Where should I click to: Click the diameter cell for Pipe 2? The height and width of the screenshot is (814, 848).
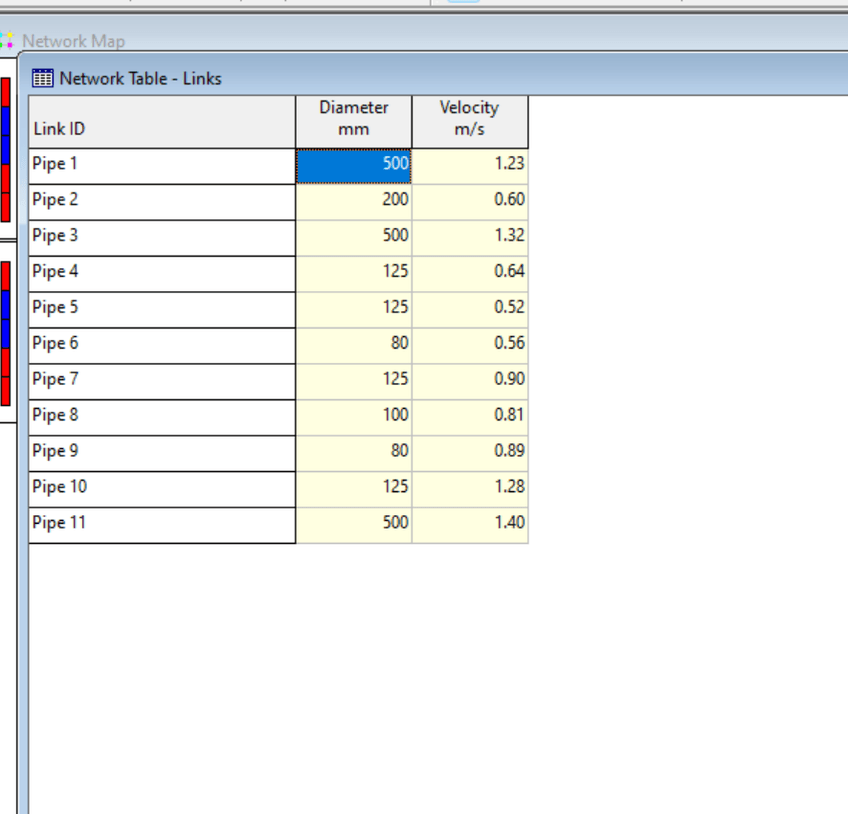pyautogui.click(x=353, y=201)
